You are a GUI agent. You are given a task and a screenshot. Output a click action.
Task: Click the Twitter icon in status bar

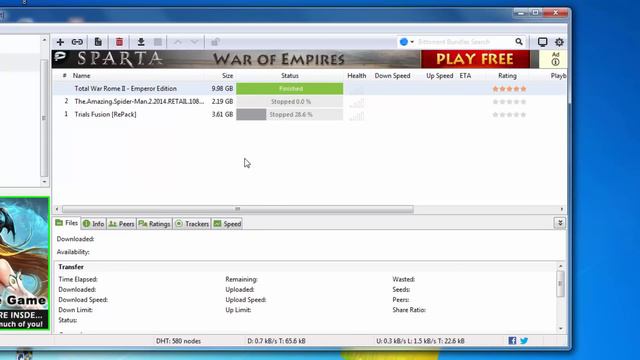[x=524, y=340]
